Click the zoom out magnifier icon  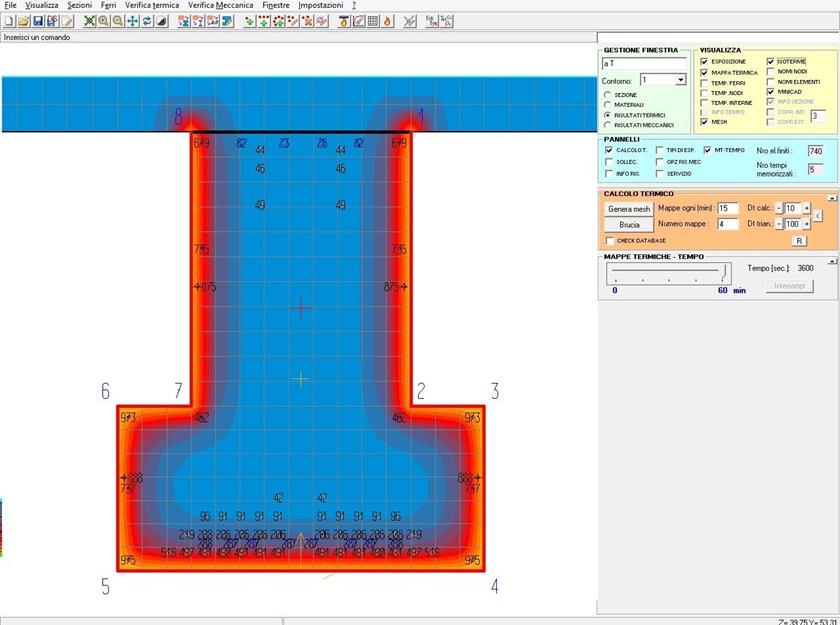click(x=118, y=21)
